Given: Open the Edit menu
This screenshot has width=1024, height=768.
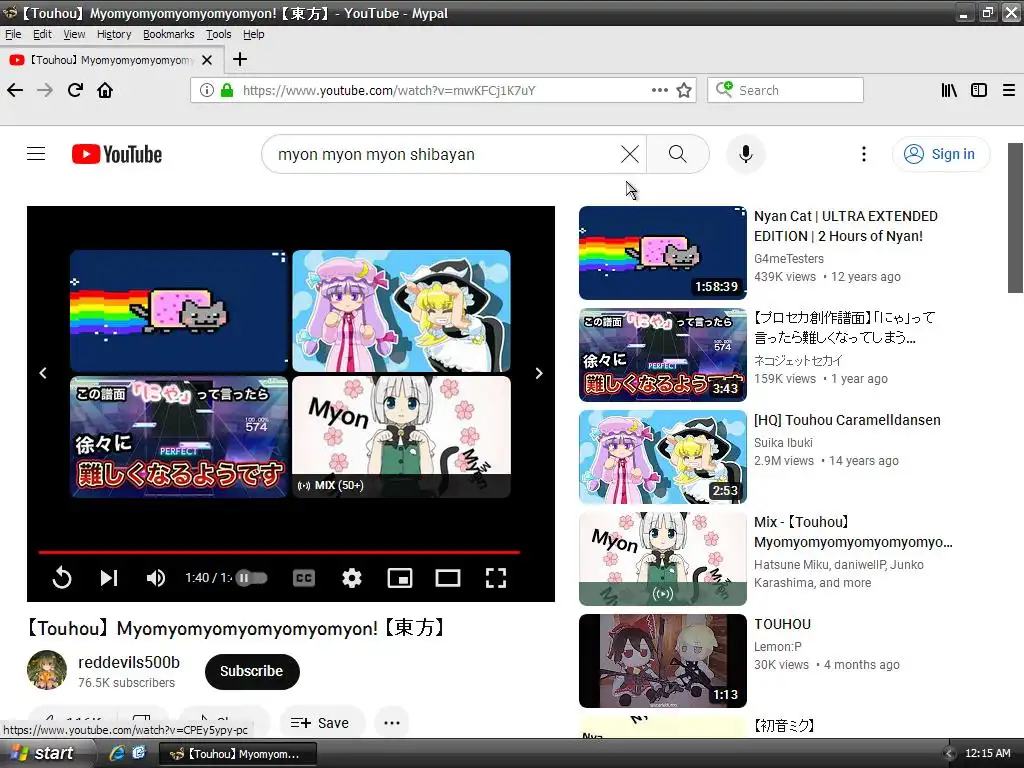Looking at the screenshot, I should pyautogui.click(x=42, y=34).
